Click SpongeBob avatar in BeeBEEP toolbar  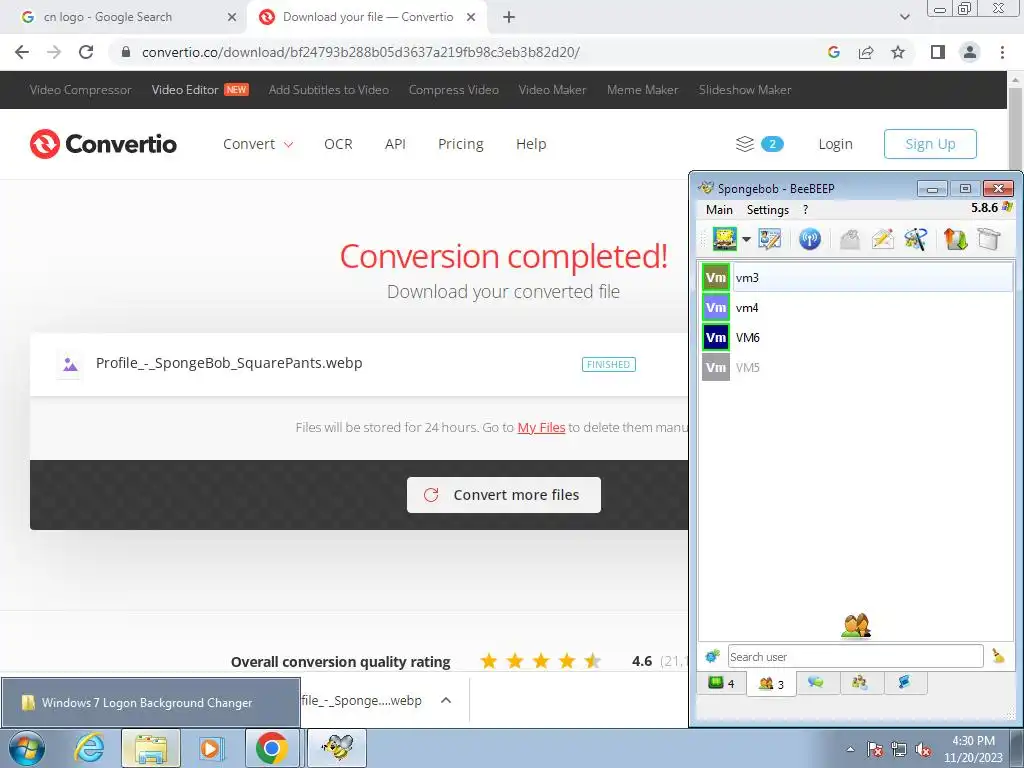coord(724,239)
